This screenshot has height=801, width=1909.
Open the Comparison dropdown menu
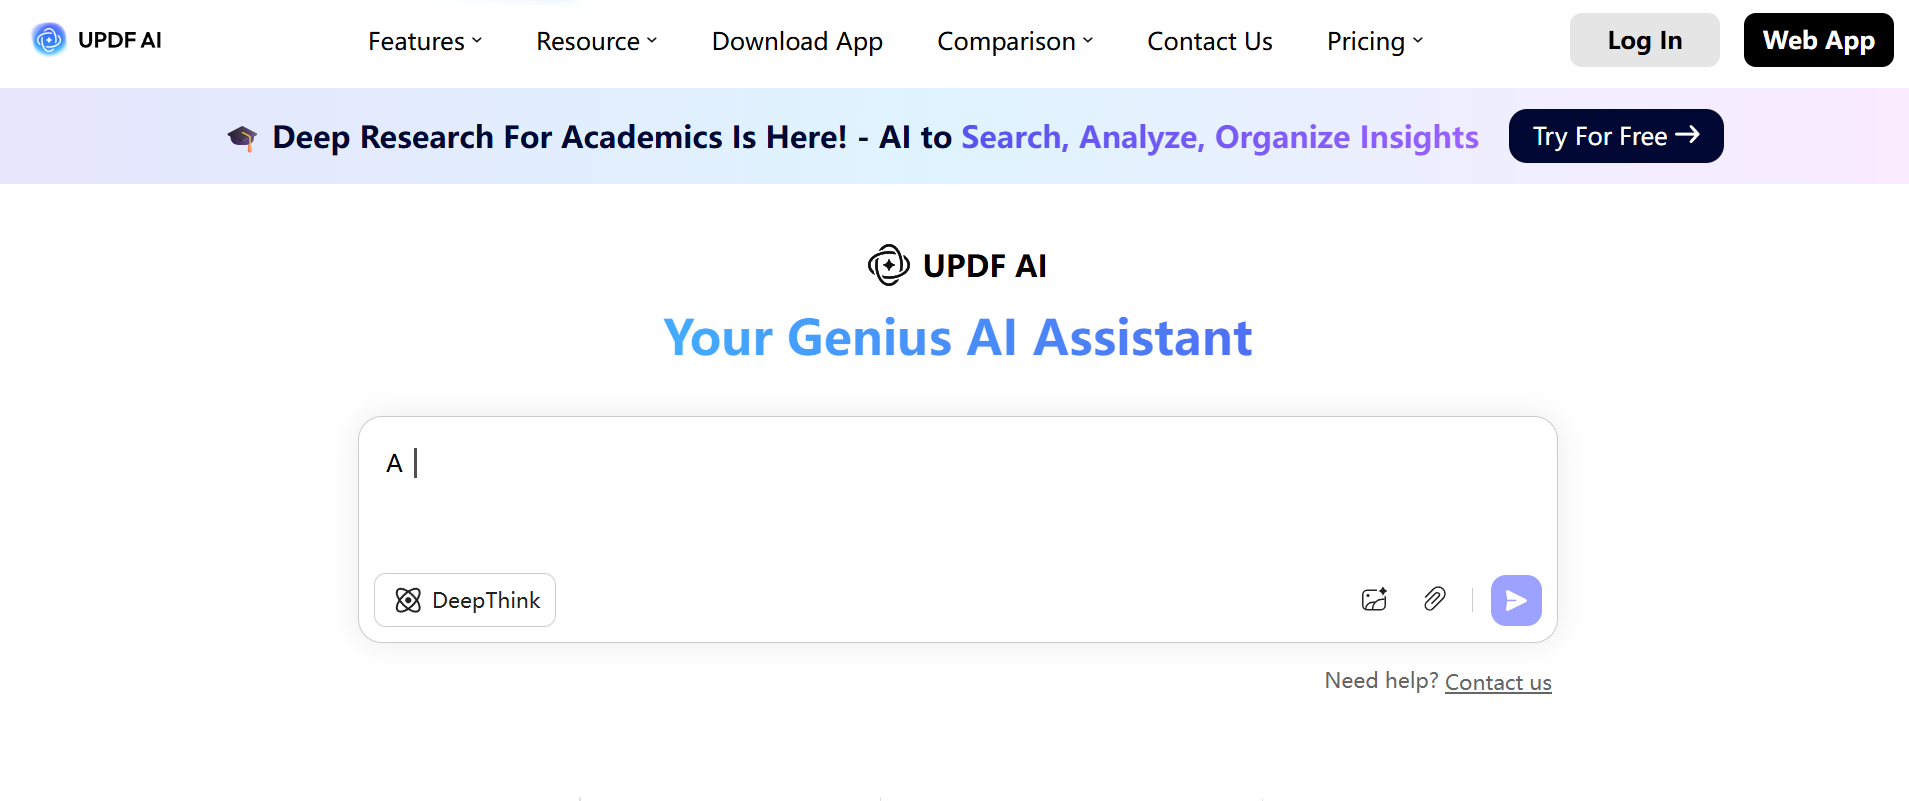tap(1015, 41)
